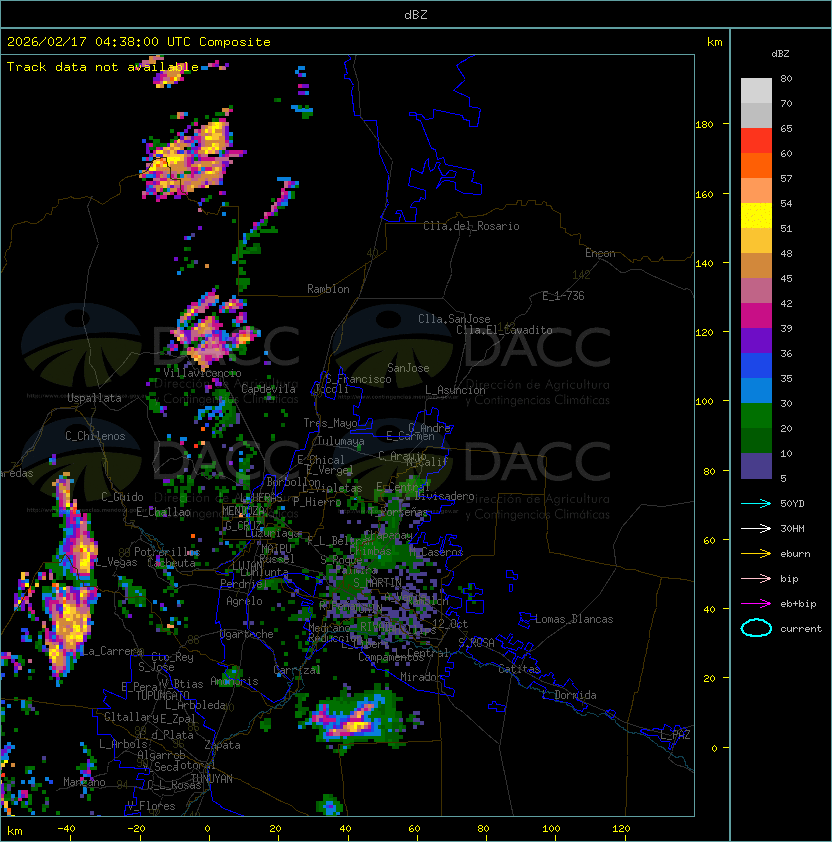Viewport: 832px width, 842px height.
Task: Click the '30HM' legend label
Action: click(792, 528)
